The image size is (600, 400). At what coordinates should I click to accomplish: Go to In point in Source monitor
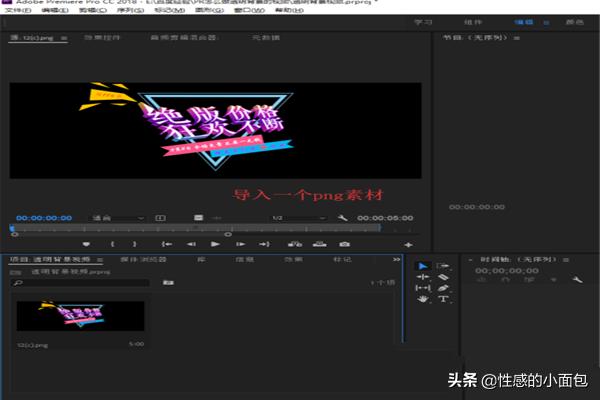(x=166, y=244)
